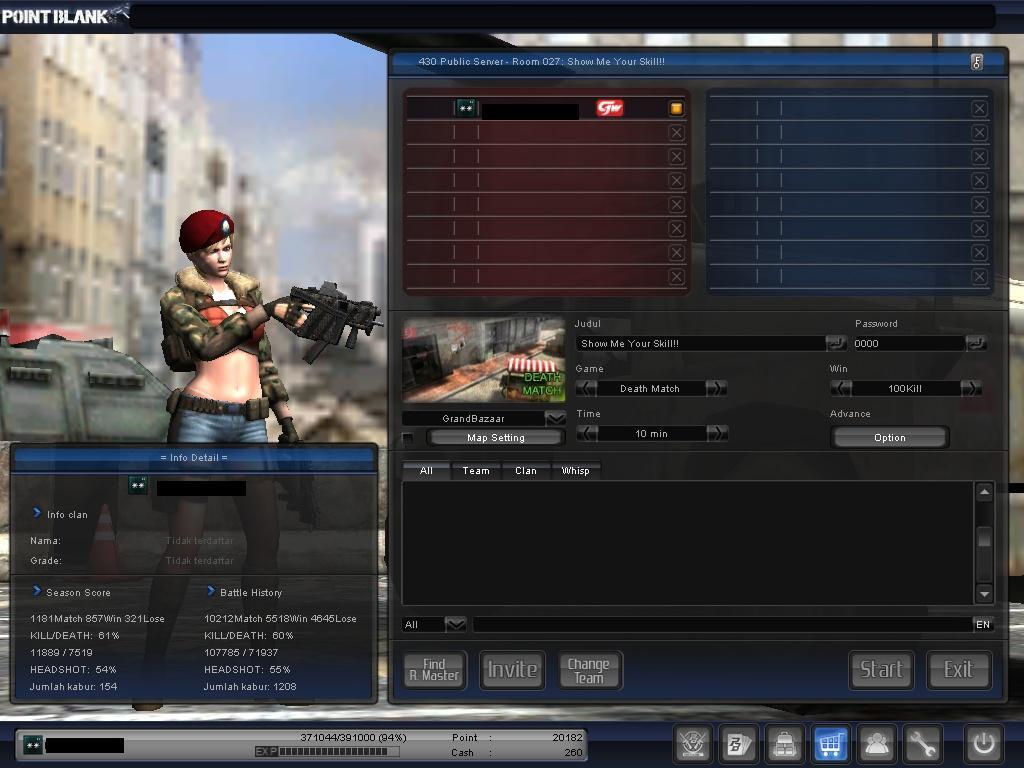Click the rank badge in Info Detail panel

(x=138, y=486)
